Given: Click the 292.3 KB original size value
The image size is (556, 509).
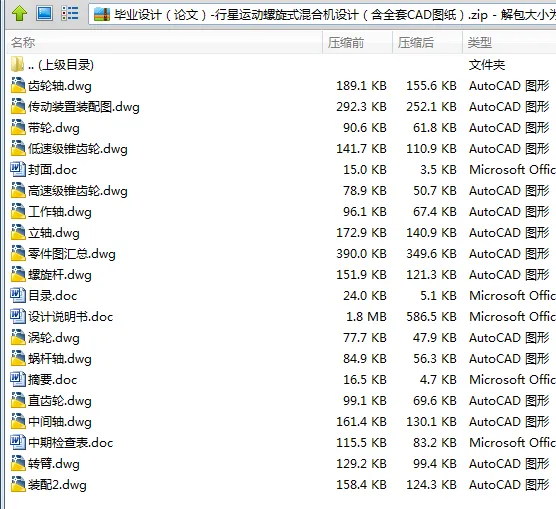Looking at the screenshot, I should pos(361,107).
